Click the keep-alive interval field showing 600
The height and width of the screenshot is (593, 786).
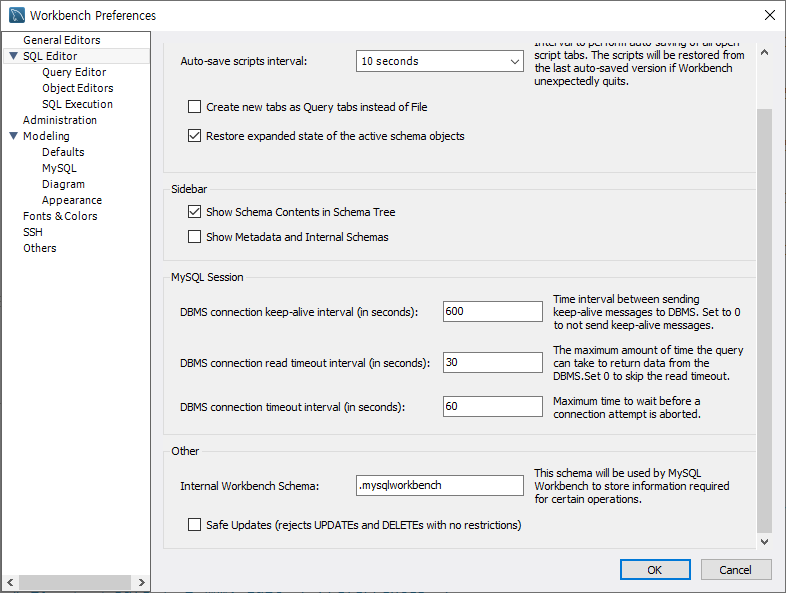tap(492, 311)
